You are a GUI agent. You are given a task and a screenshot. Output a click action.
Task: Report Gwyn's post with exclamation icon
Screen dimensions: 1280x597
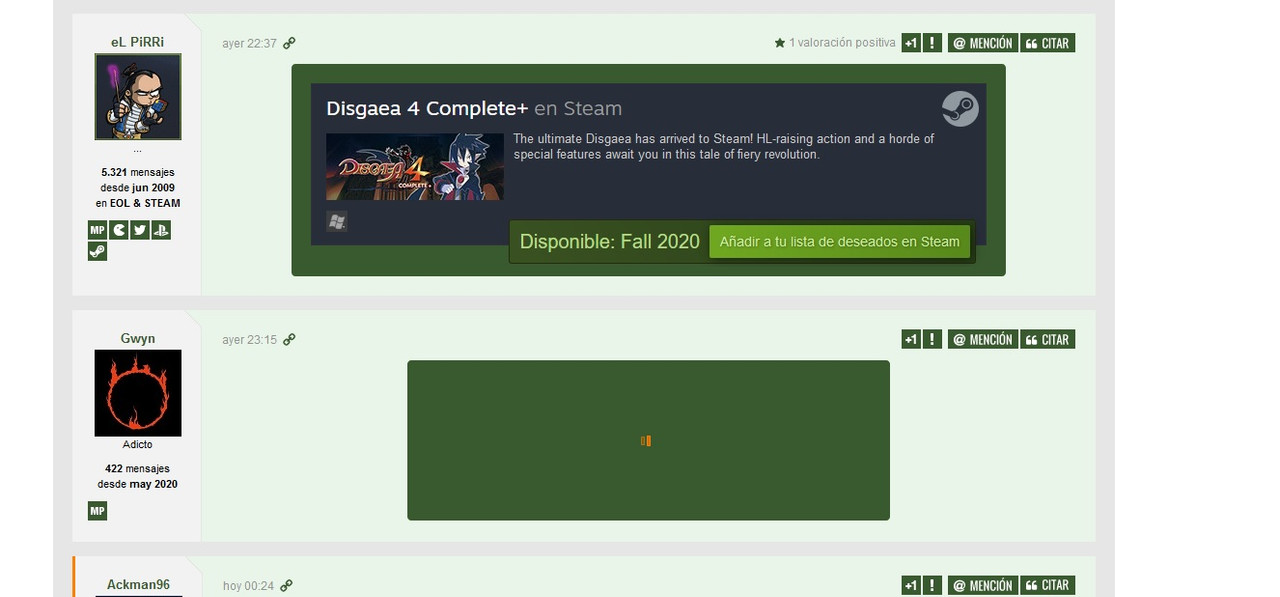[932, 339]
